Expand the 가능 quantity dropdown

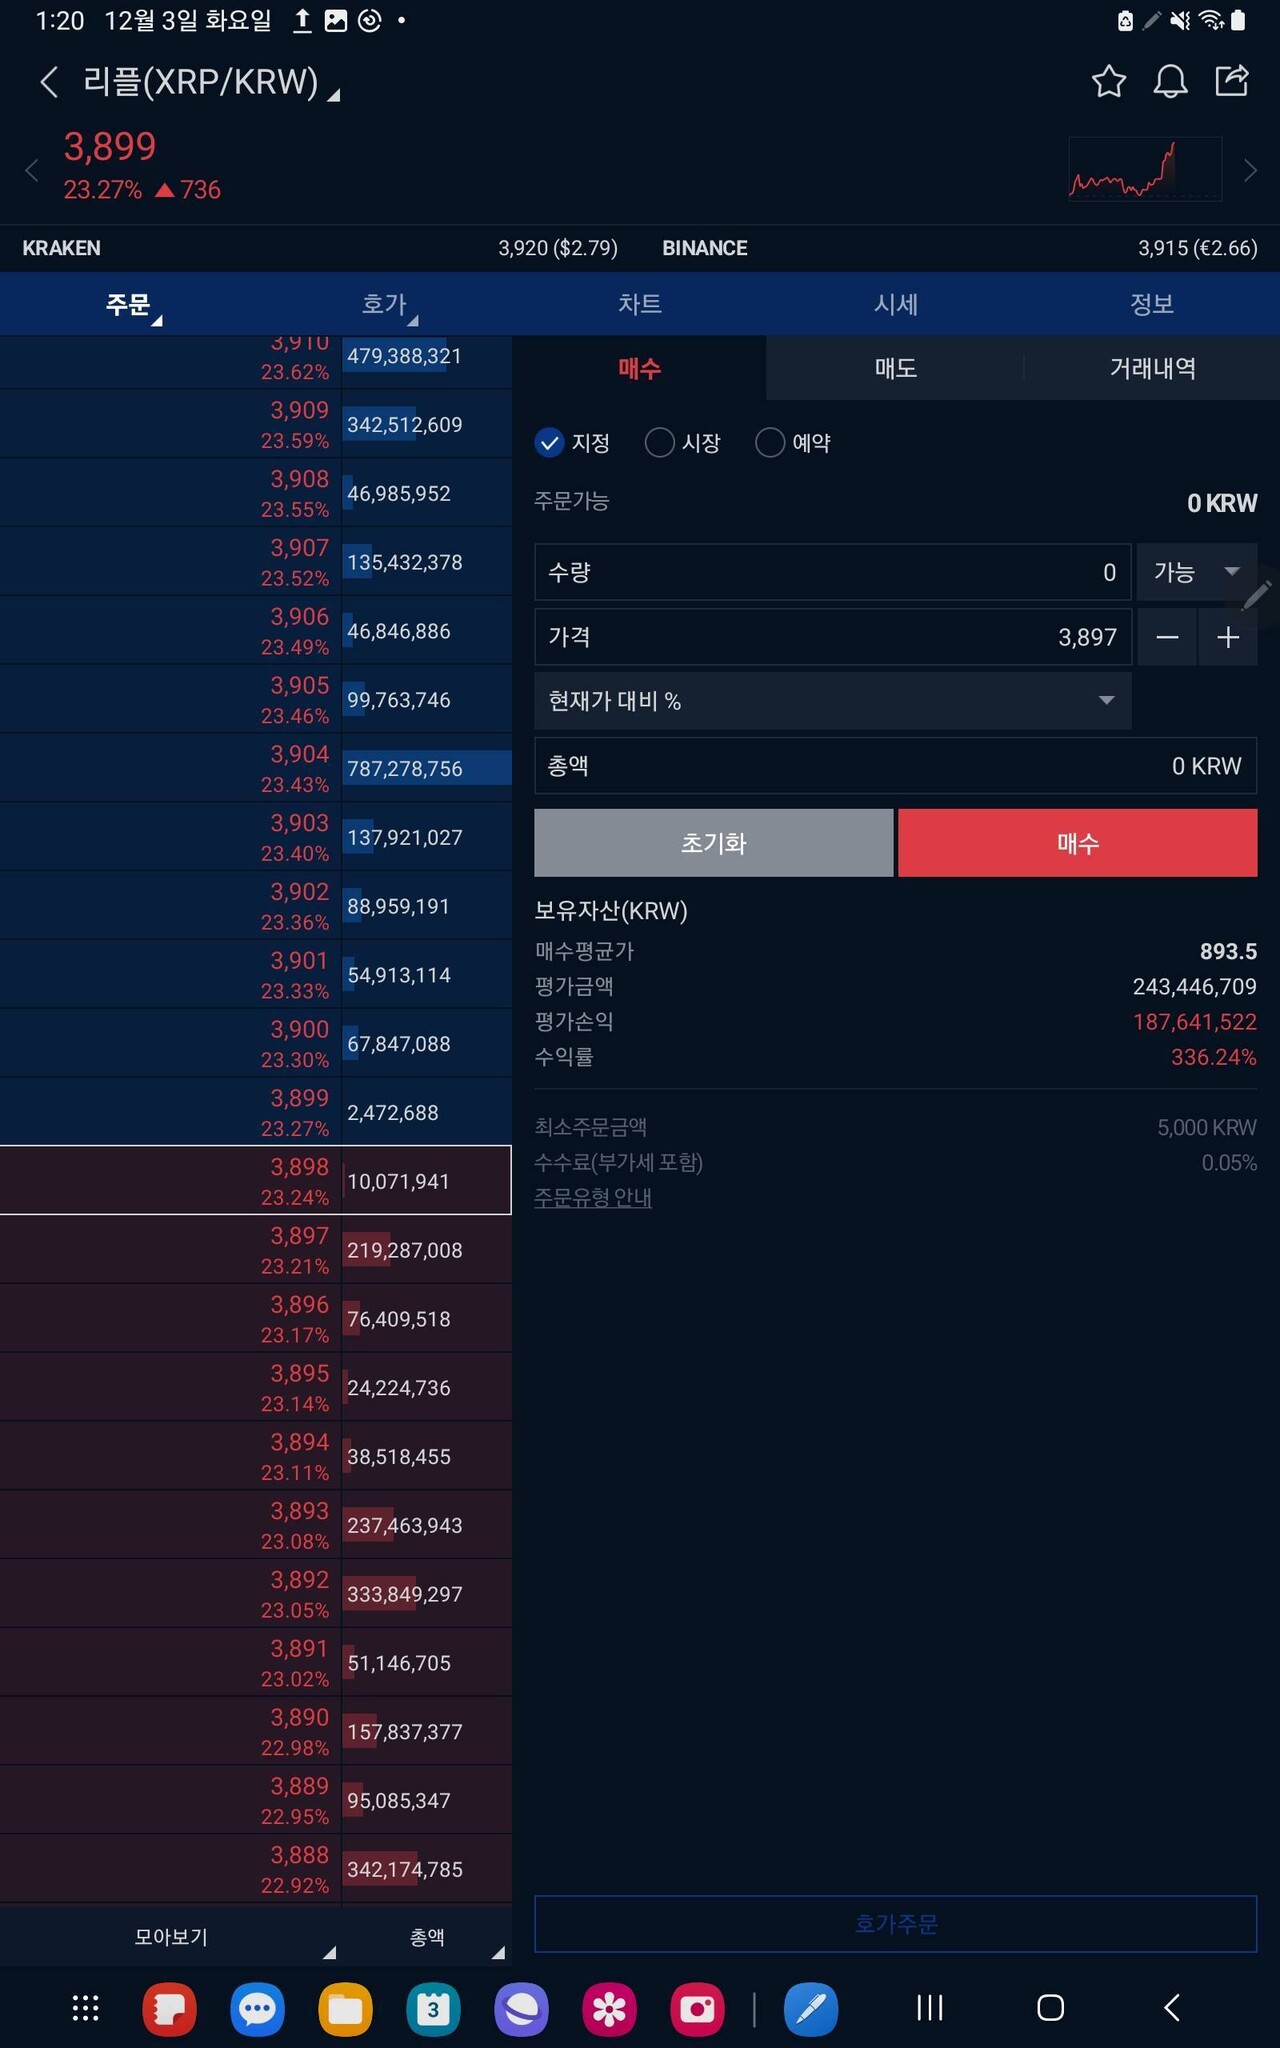[x=1197, y=572]
